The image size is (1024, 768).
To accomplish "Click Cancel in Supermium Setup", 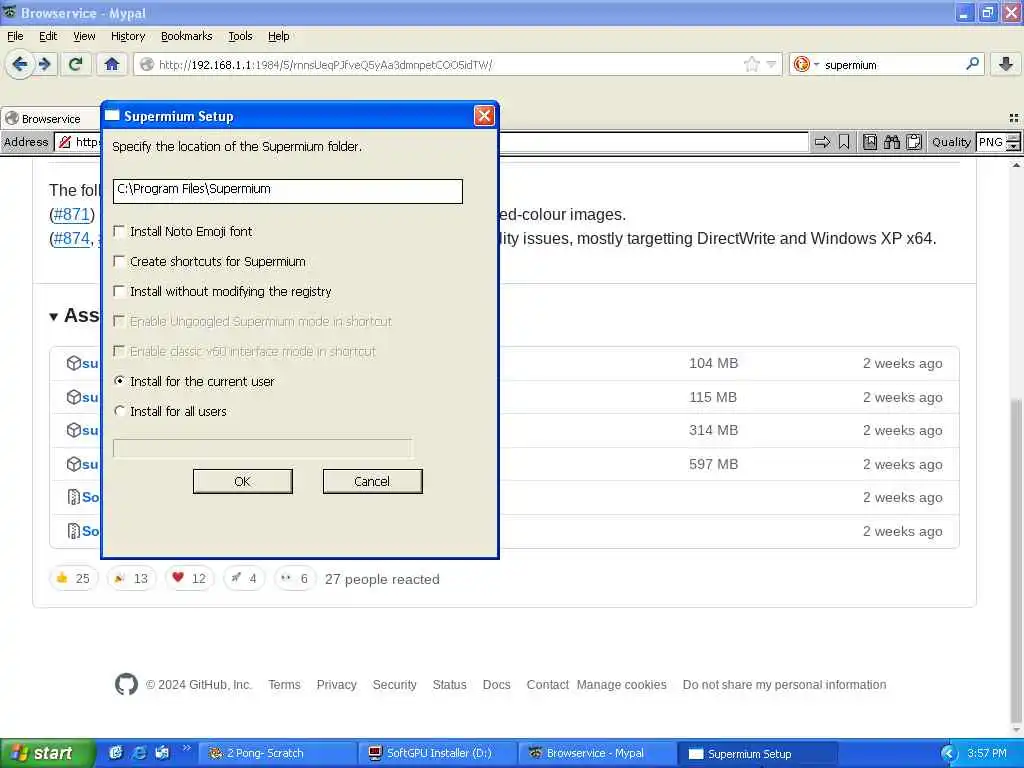I will pos(372,481).
